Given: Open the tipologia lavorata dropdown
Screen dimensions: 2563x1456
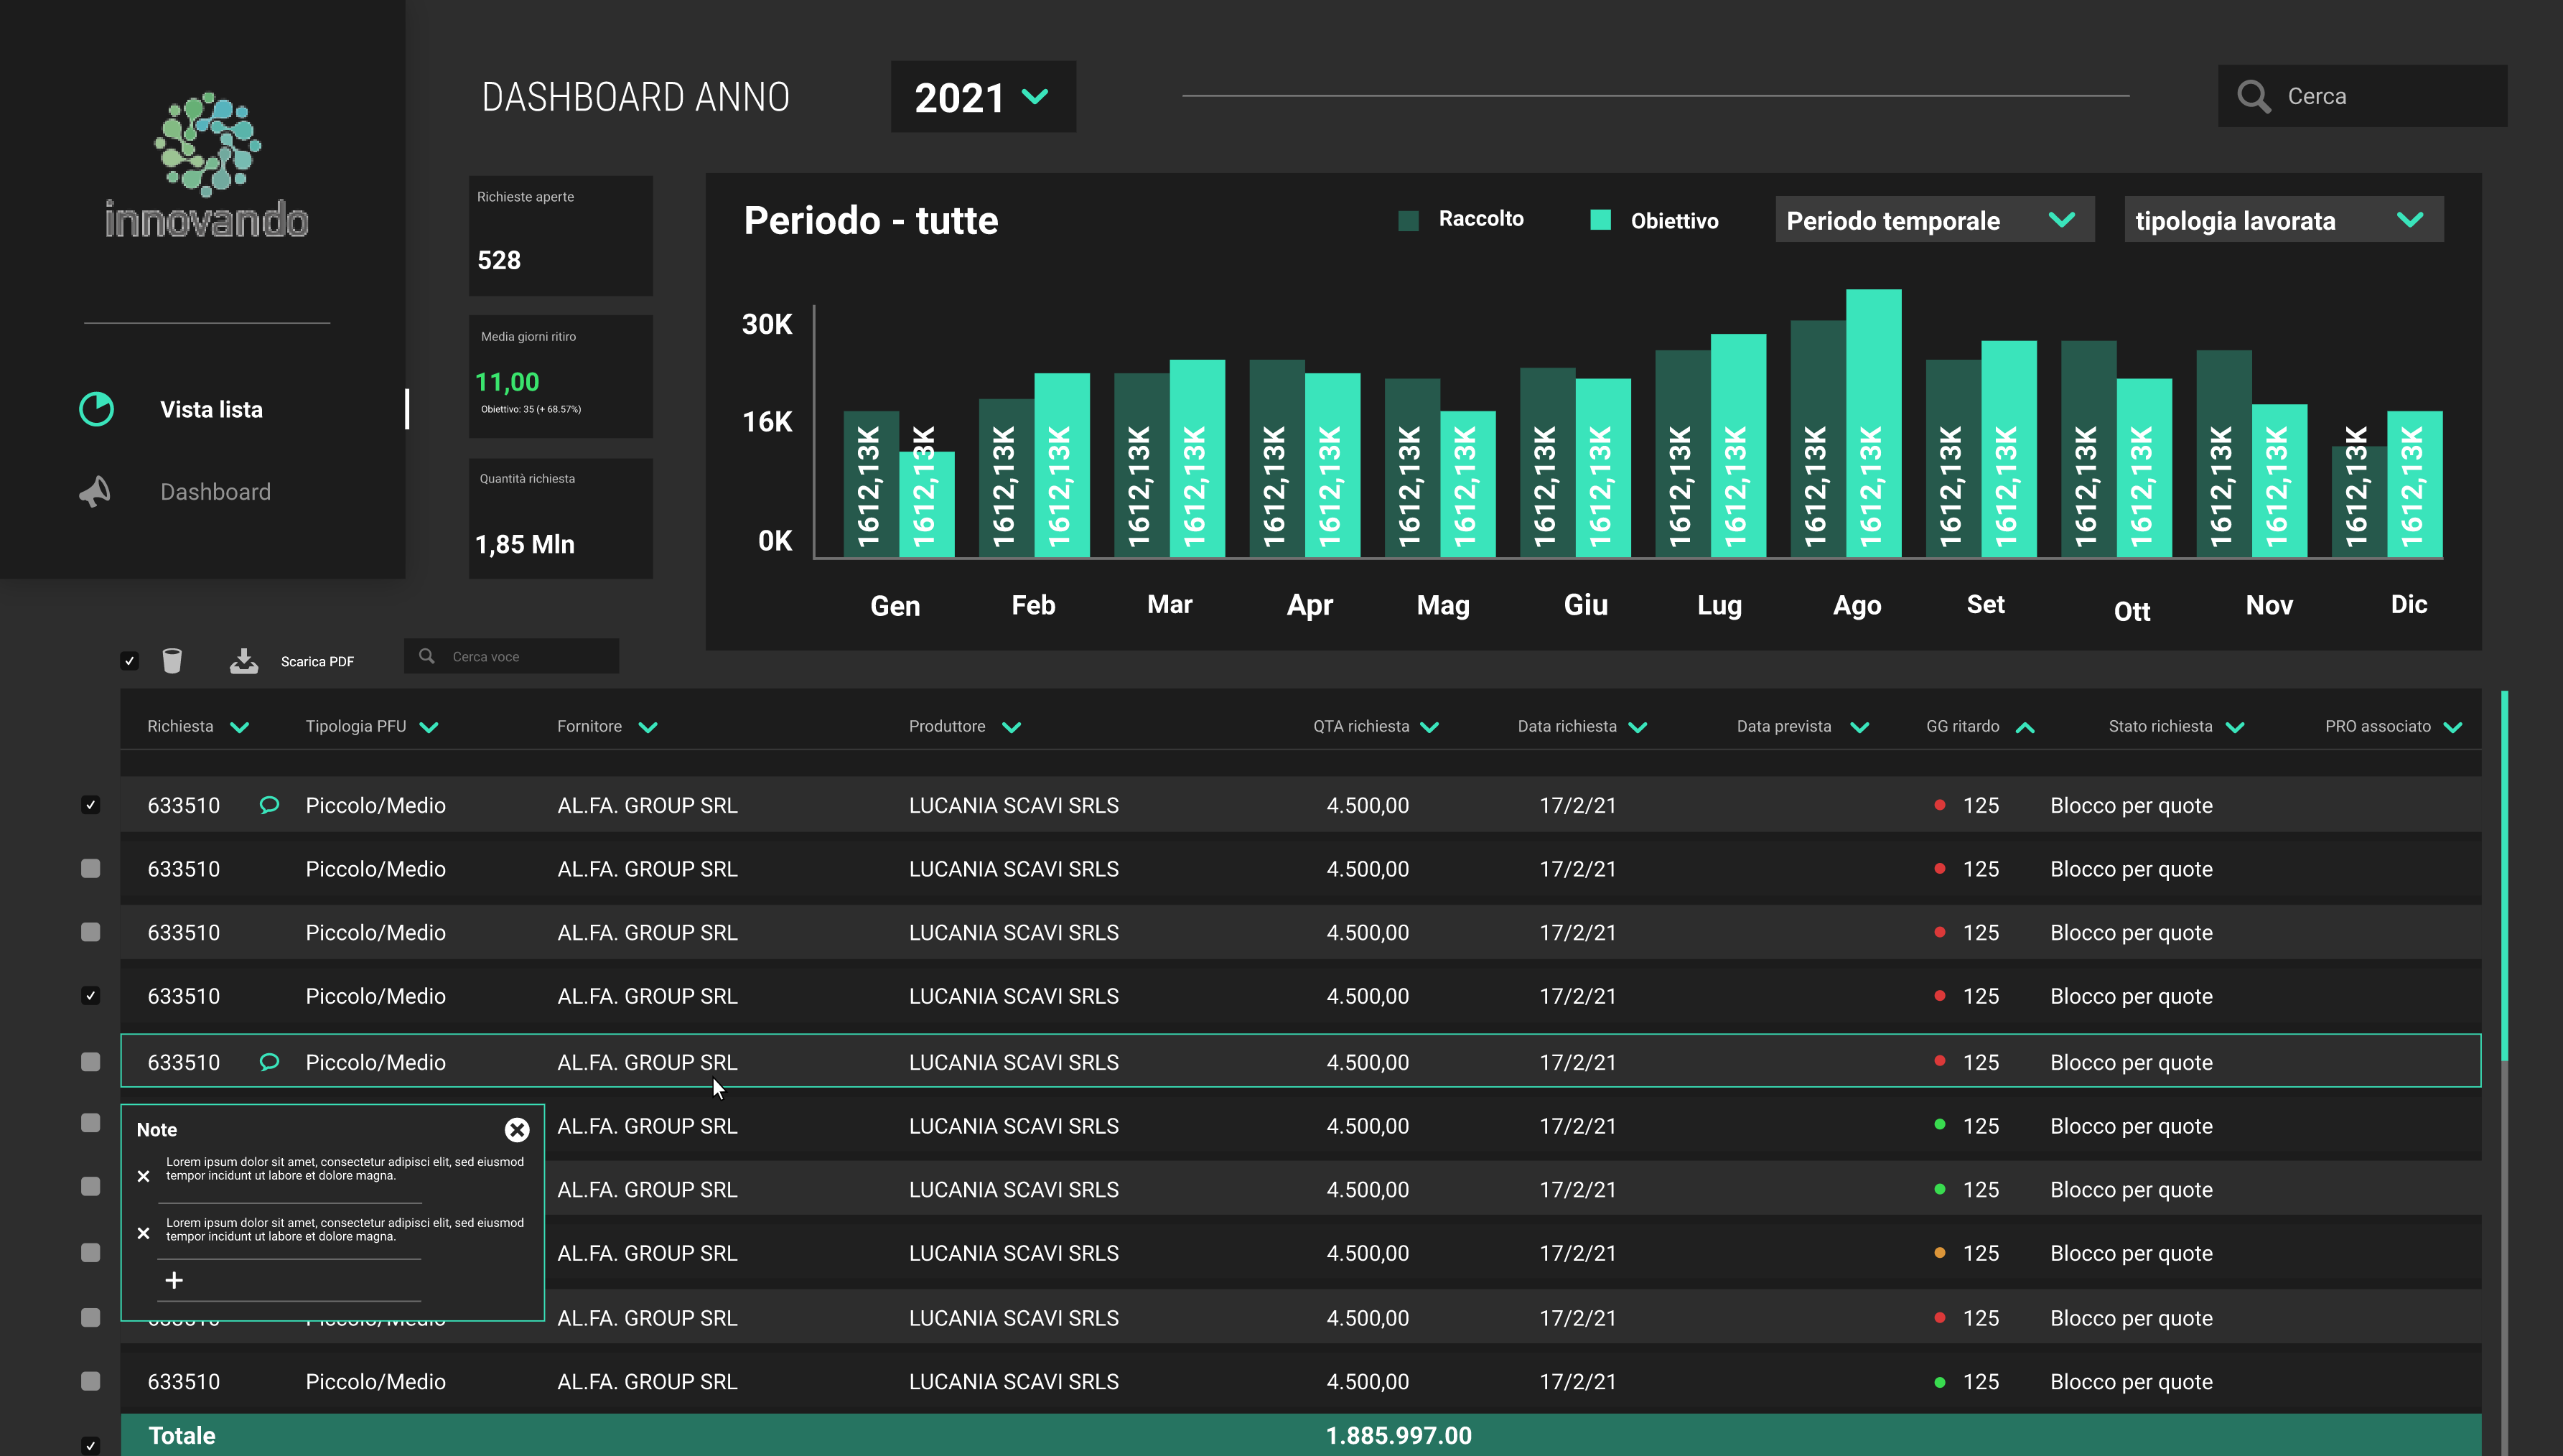Looking at the screenshot, I should [2284, 220].
